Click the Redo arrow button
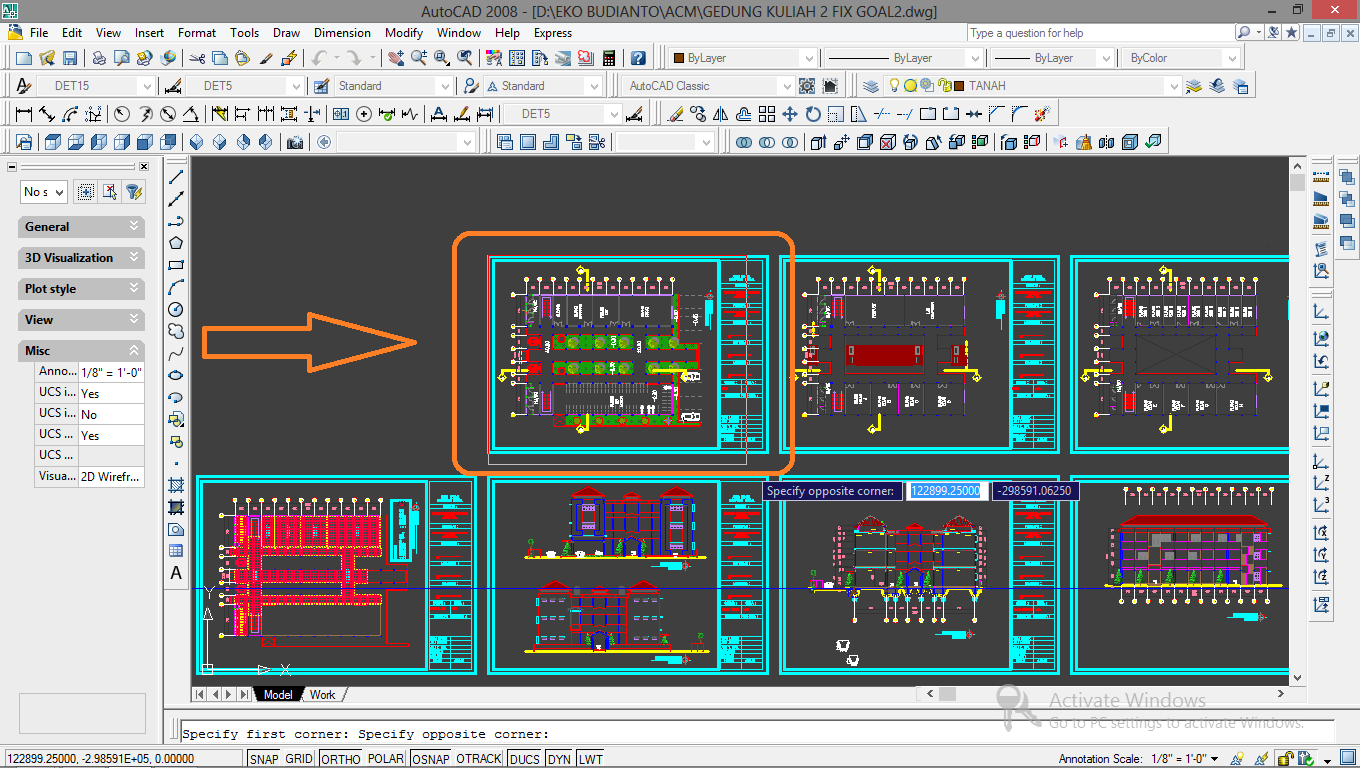The image size is (1360, 768). 354,58
